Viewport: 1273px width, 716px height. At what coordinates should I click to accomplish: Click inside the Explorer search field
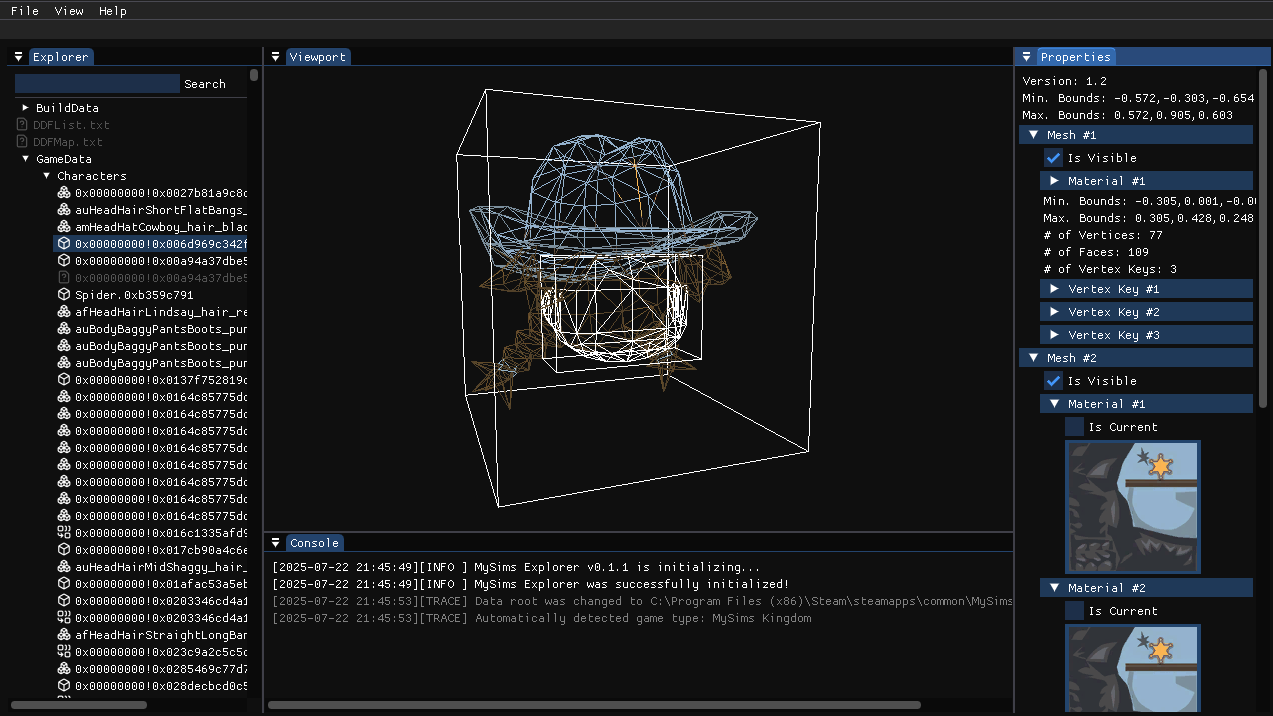tap(96, 84)
